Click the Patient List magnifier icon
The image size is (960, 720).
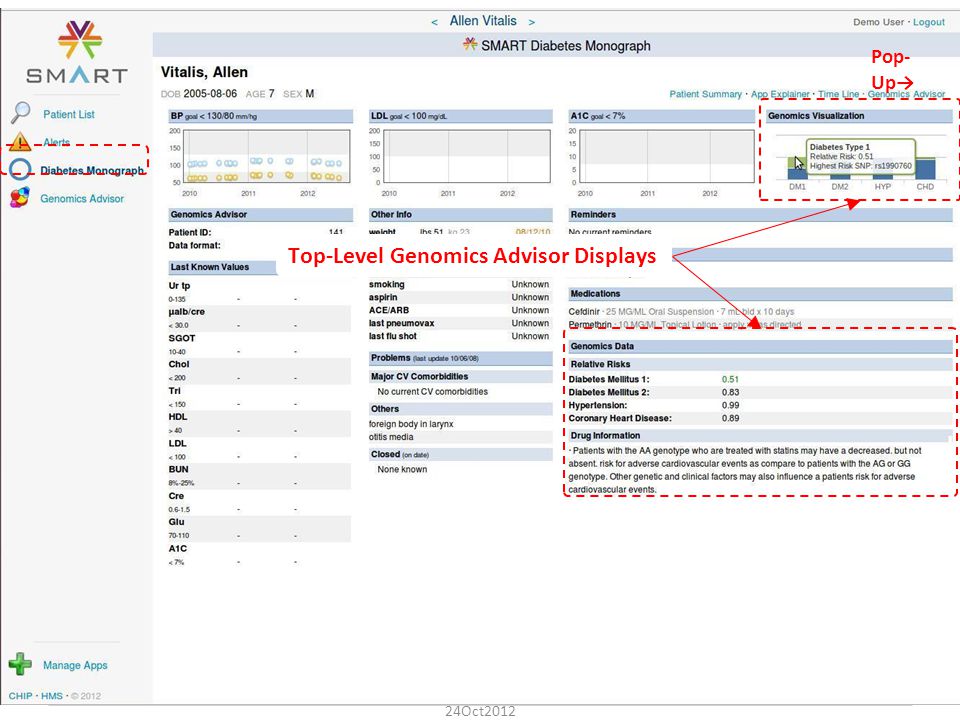(x=20, y=113)
